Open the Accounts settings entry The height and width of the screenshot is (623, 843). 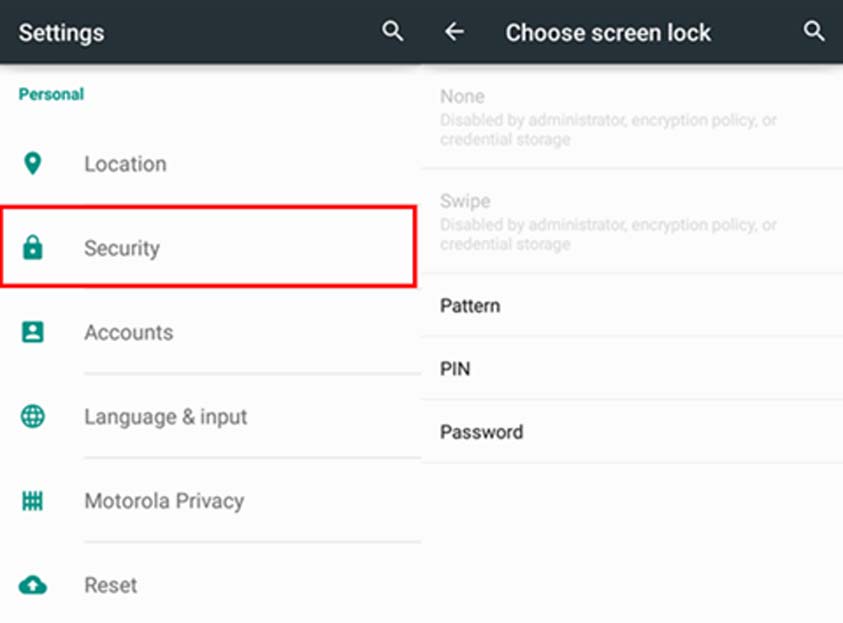pos(128,332)
